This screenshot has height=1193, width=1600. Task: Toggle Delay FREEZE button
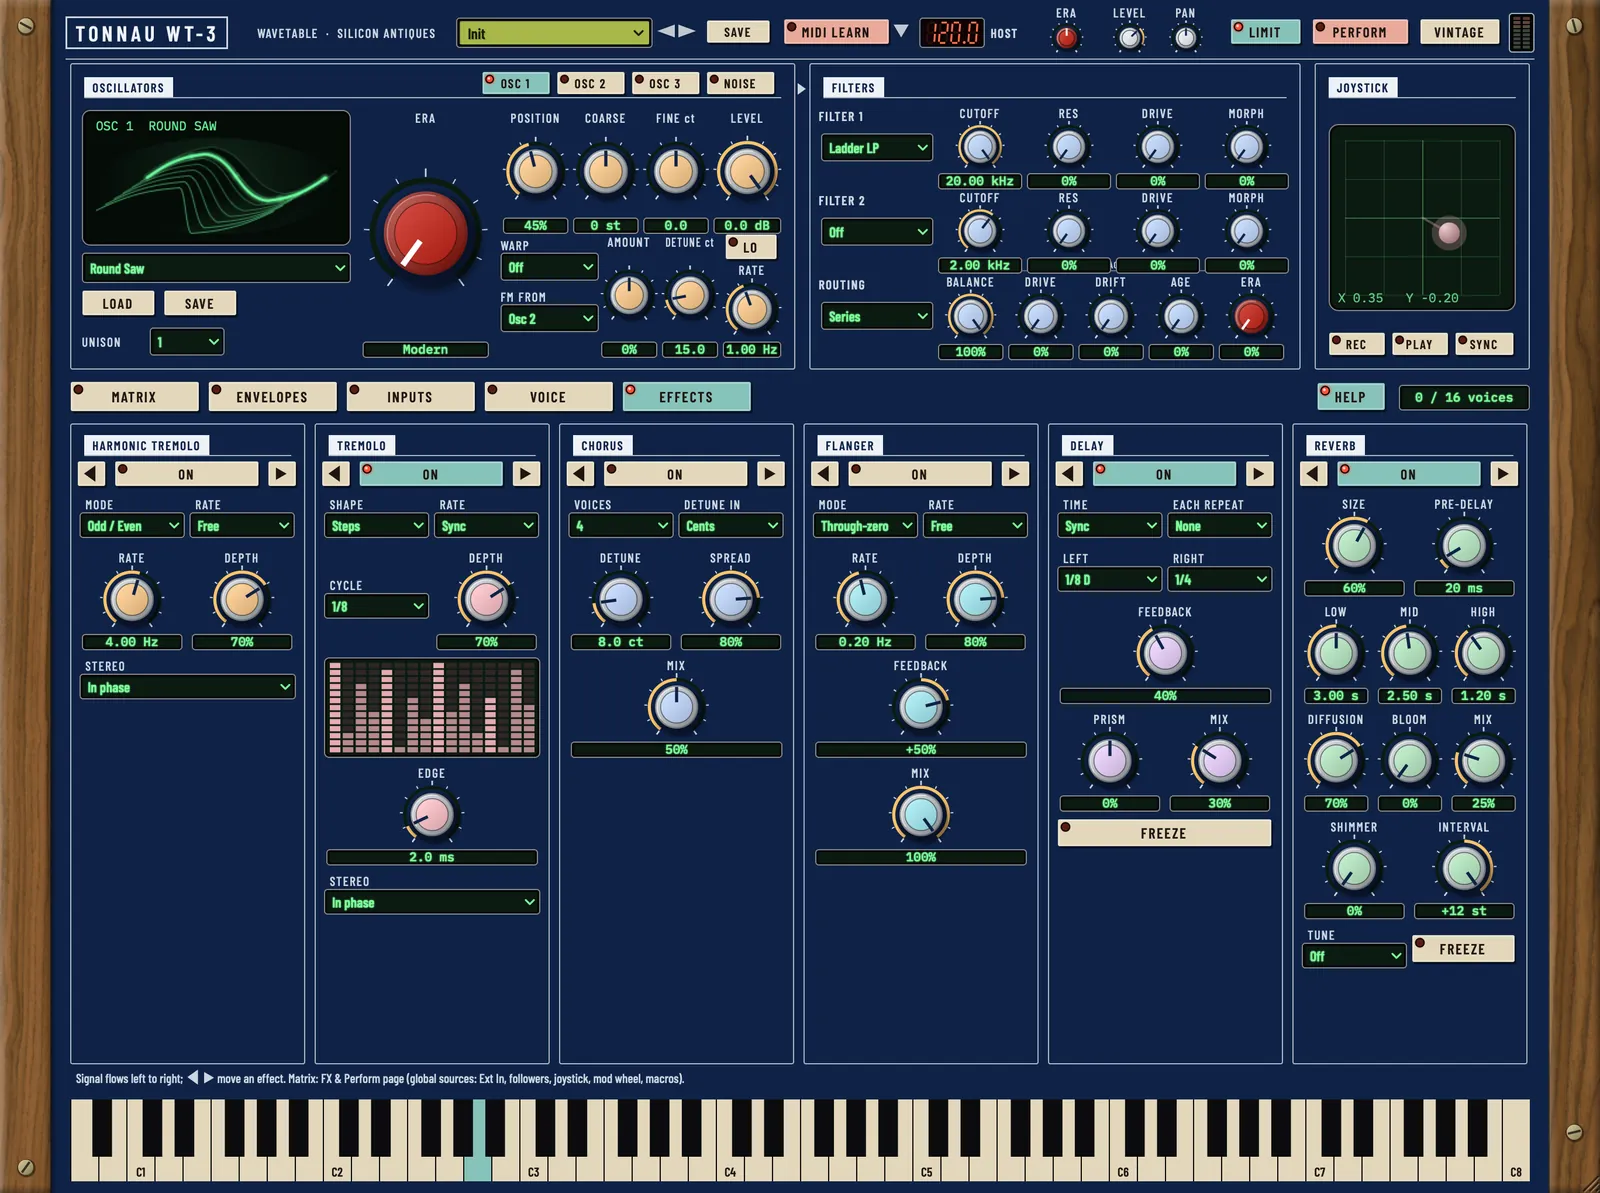point(1164,833)
